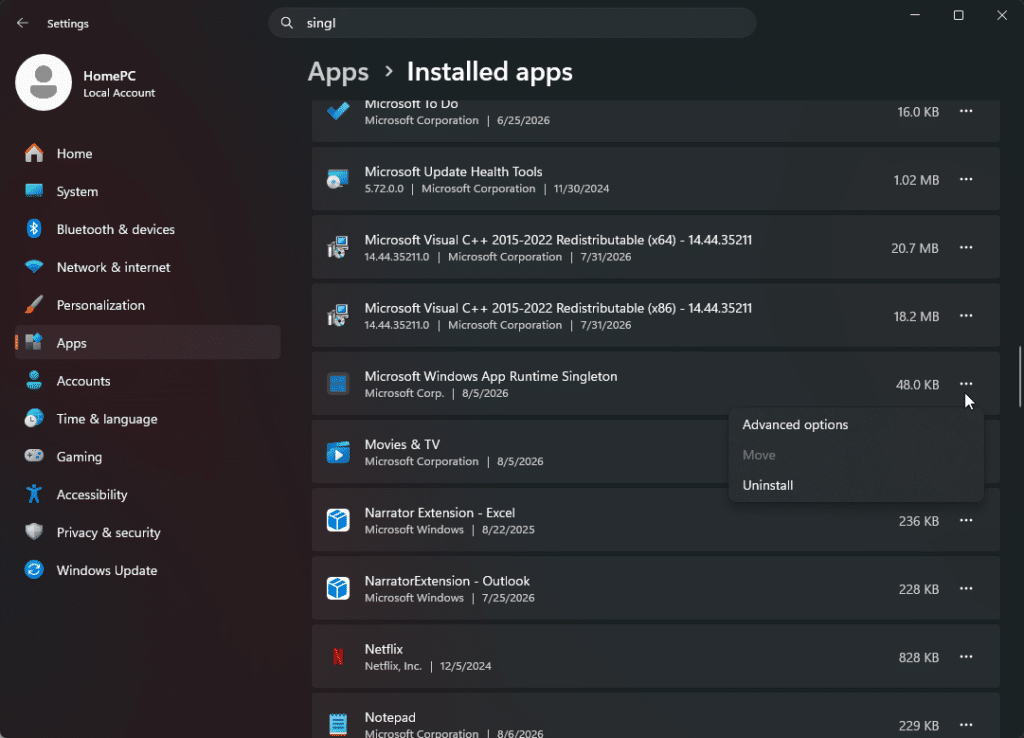Click the NarratorExtension - Outlook icon

[x=338, y=589]
